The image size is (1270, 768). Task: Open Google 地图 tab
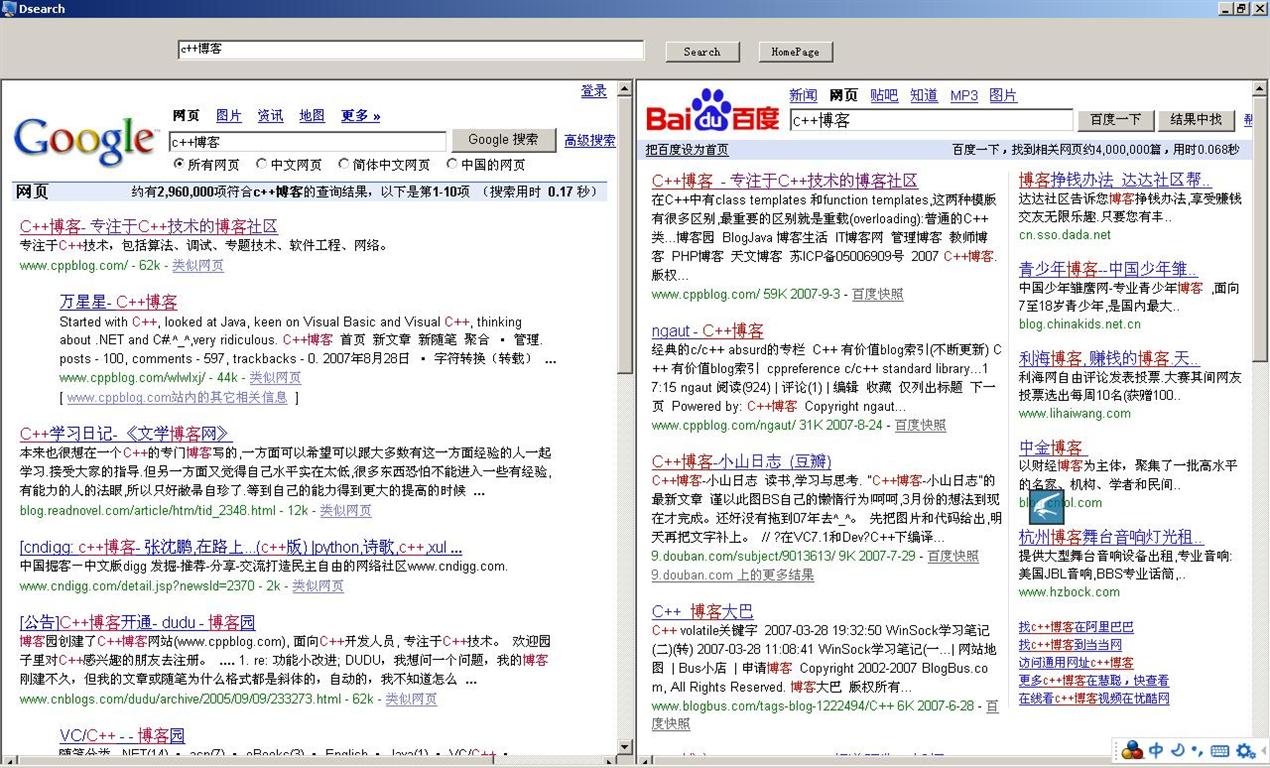click(x=312, y=116)
